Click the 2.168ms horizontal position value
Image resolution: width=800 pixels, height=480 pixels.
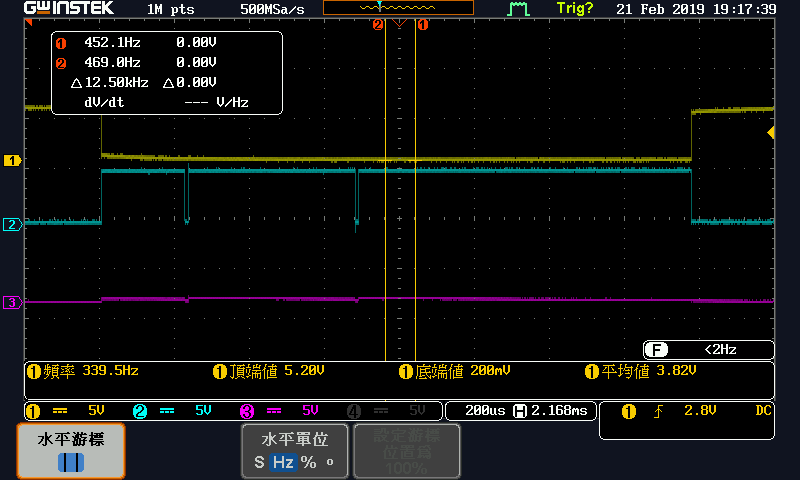[559, 411]
